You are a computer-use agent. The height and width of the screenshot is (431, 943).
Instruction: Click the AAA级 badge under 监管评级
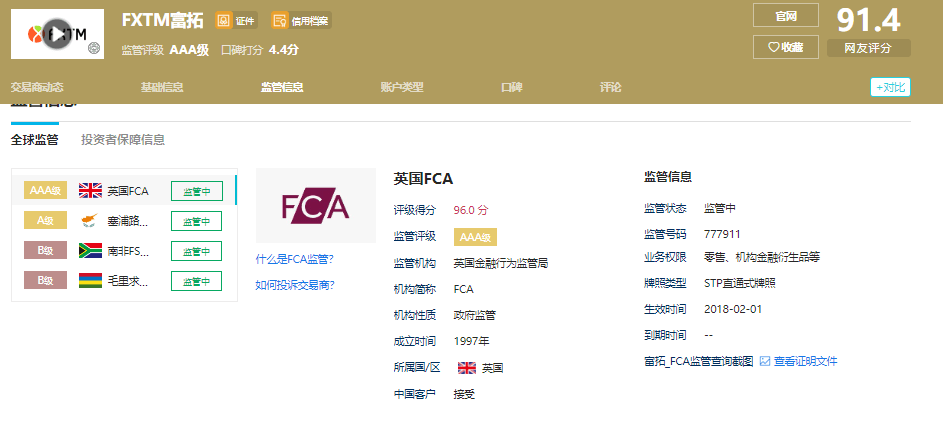coord(475,237)
